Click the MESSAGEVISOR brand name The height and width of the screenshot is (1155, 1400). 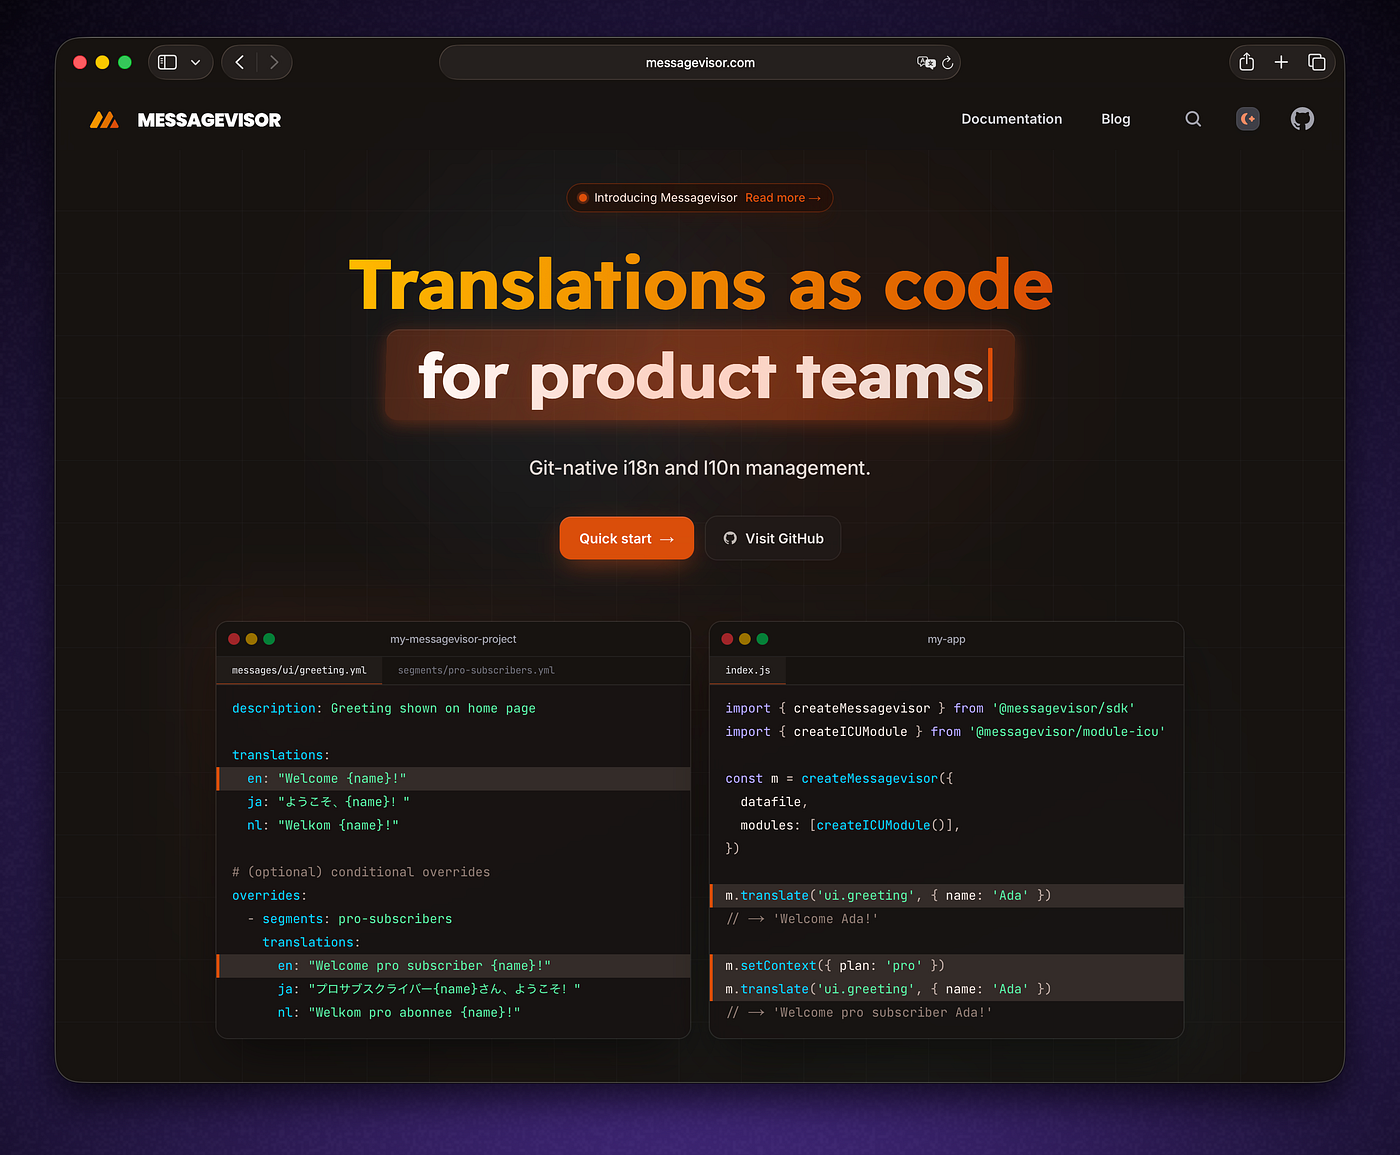pos(209,120)
